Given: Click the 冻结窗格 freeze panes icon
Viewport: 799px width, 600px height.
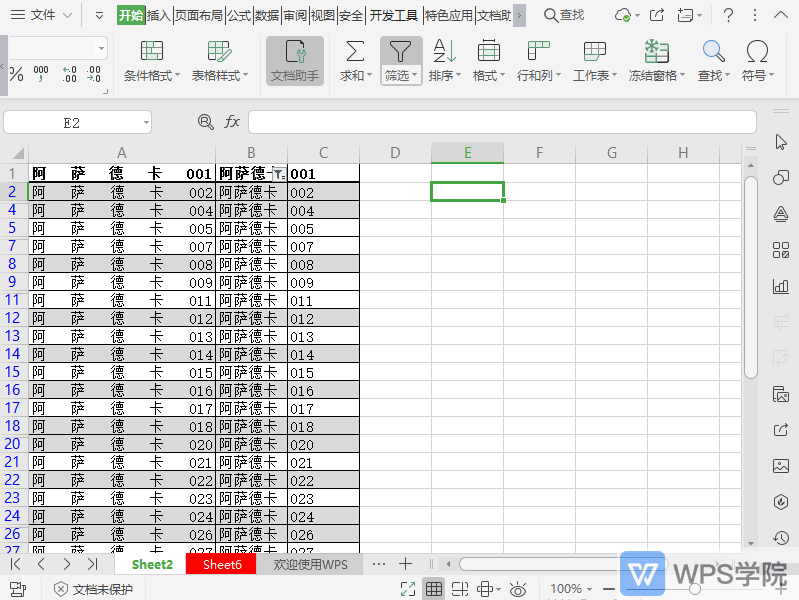Looking at the screenshot, I should pos(656,52).
